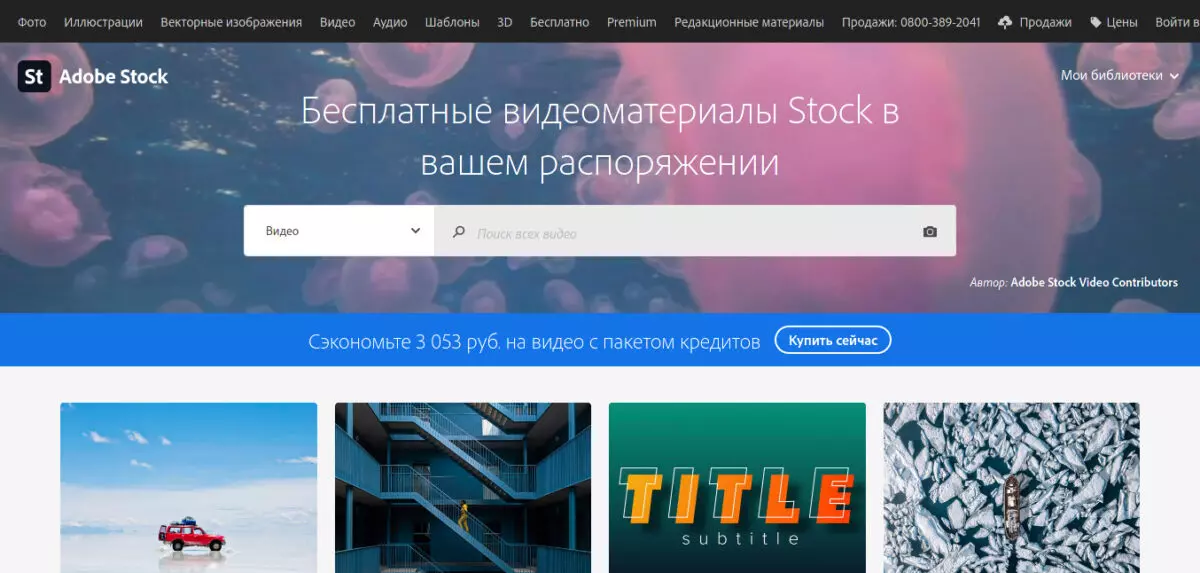The width and height of the screenshot is (1200, 573).
Task: Open the ship in ice aerial thumbnail
Action: click(x=1011, y=488)
